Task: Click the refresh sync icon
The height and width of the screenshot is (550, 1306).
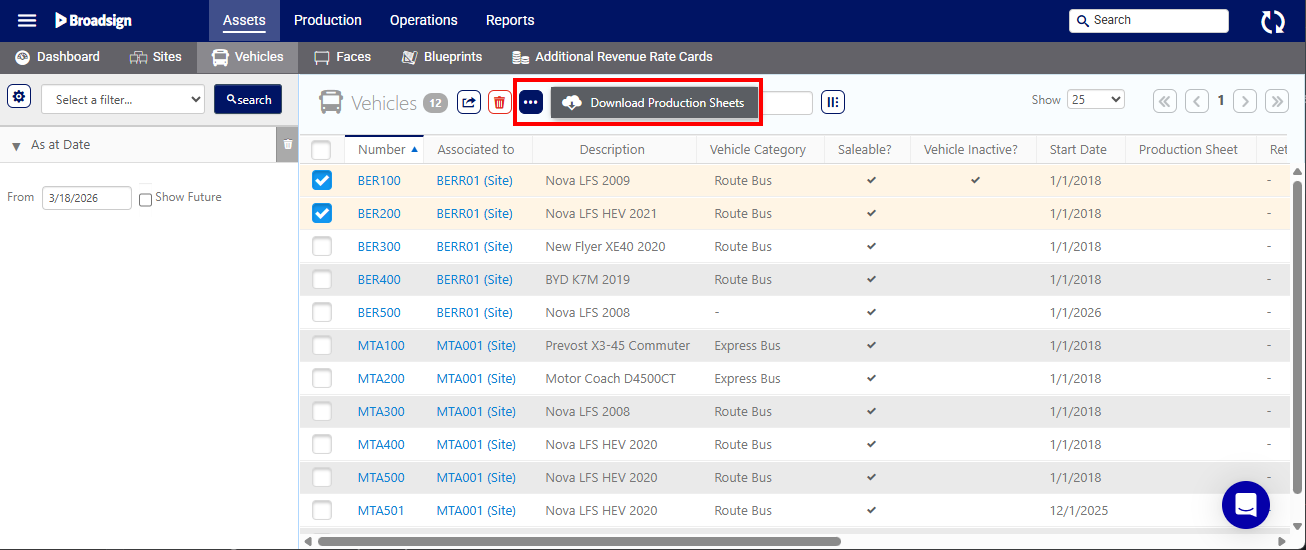Action: click(1272, 22)
